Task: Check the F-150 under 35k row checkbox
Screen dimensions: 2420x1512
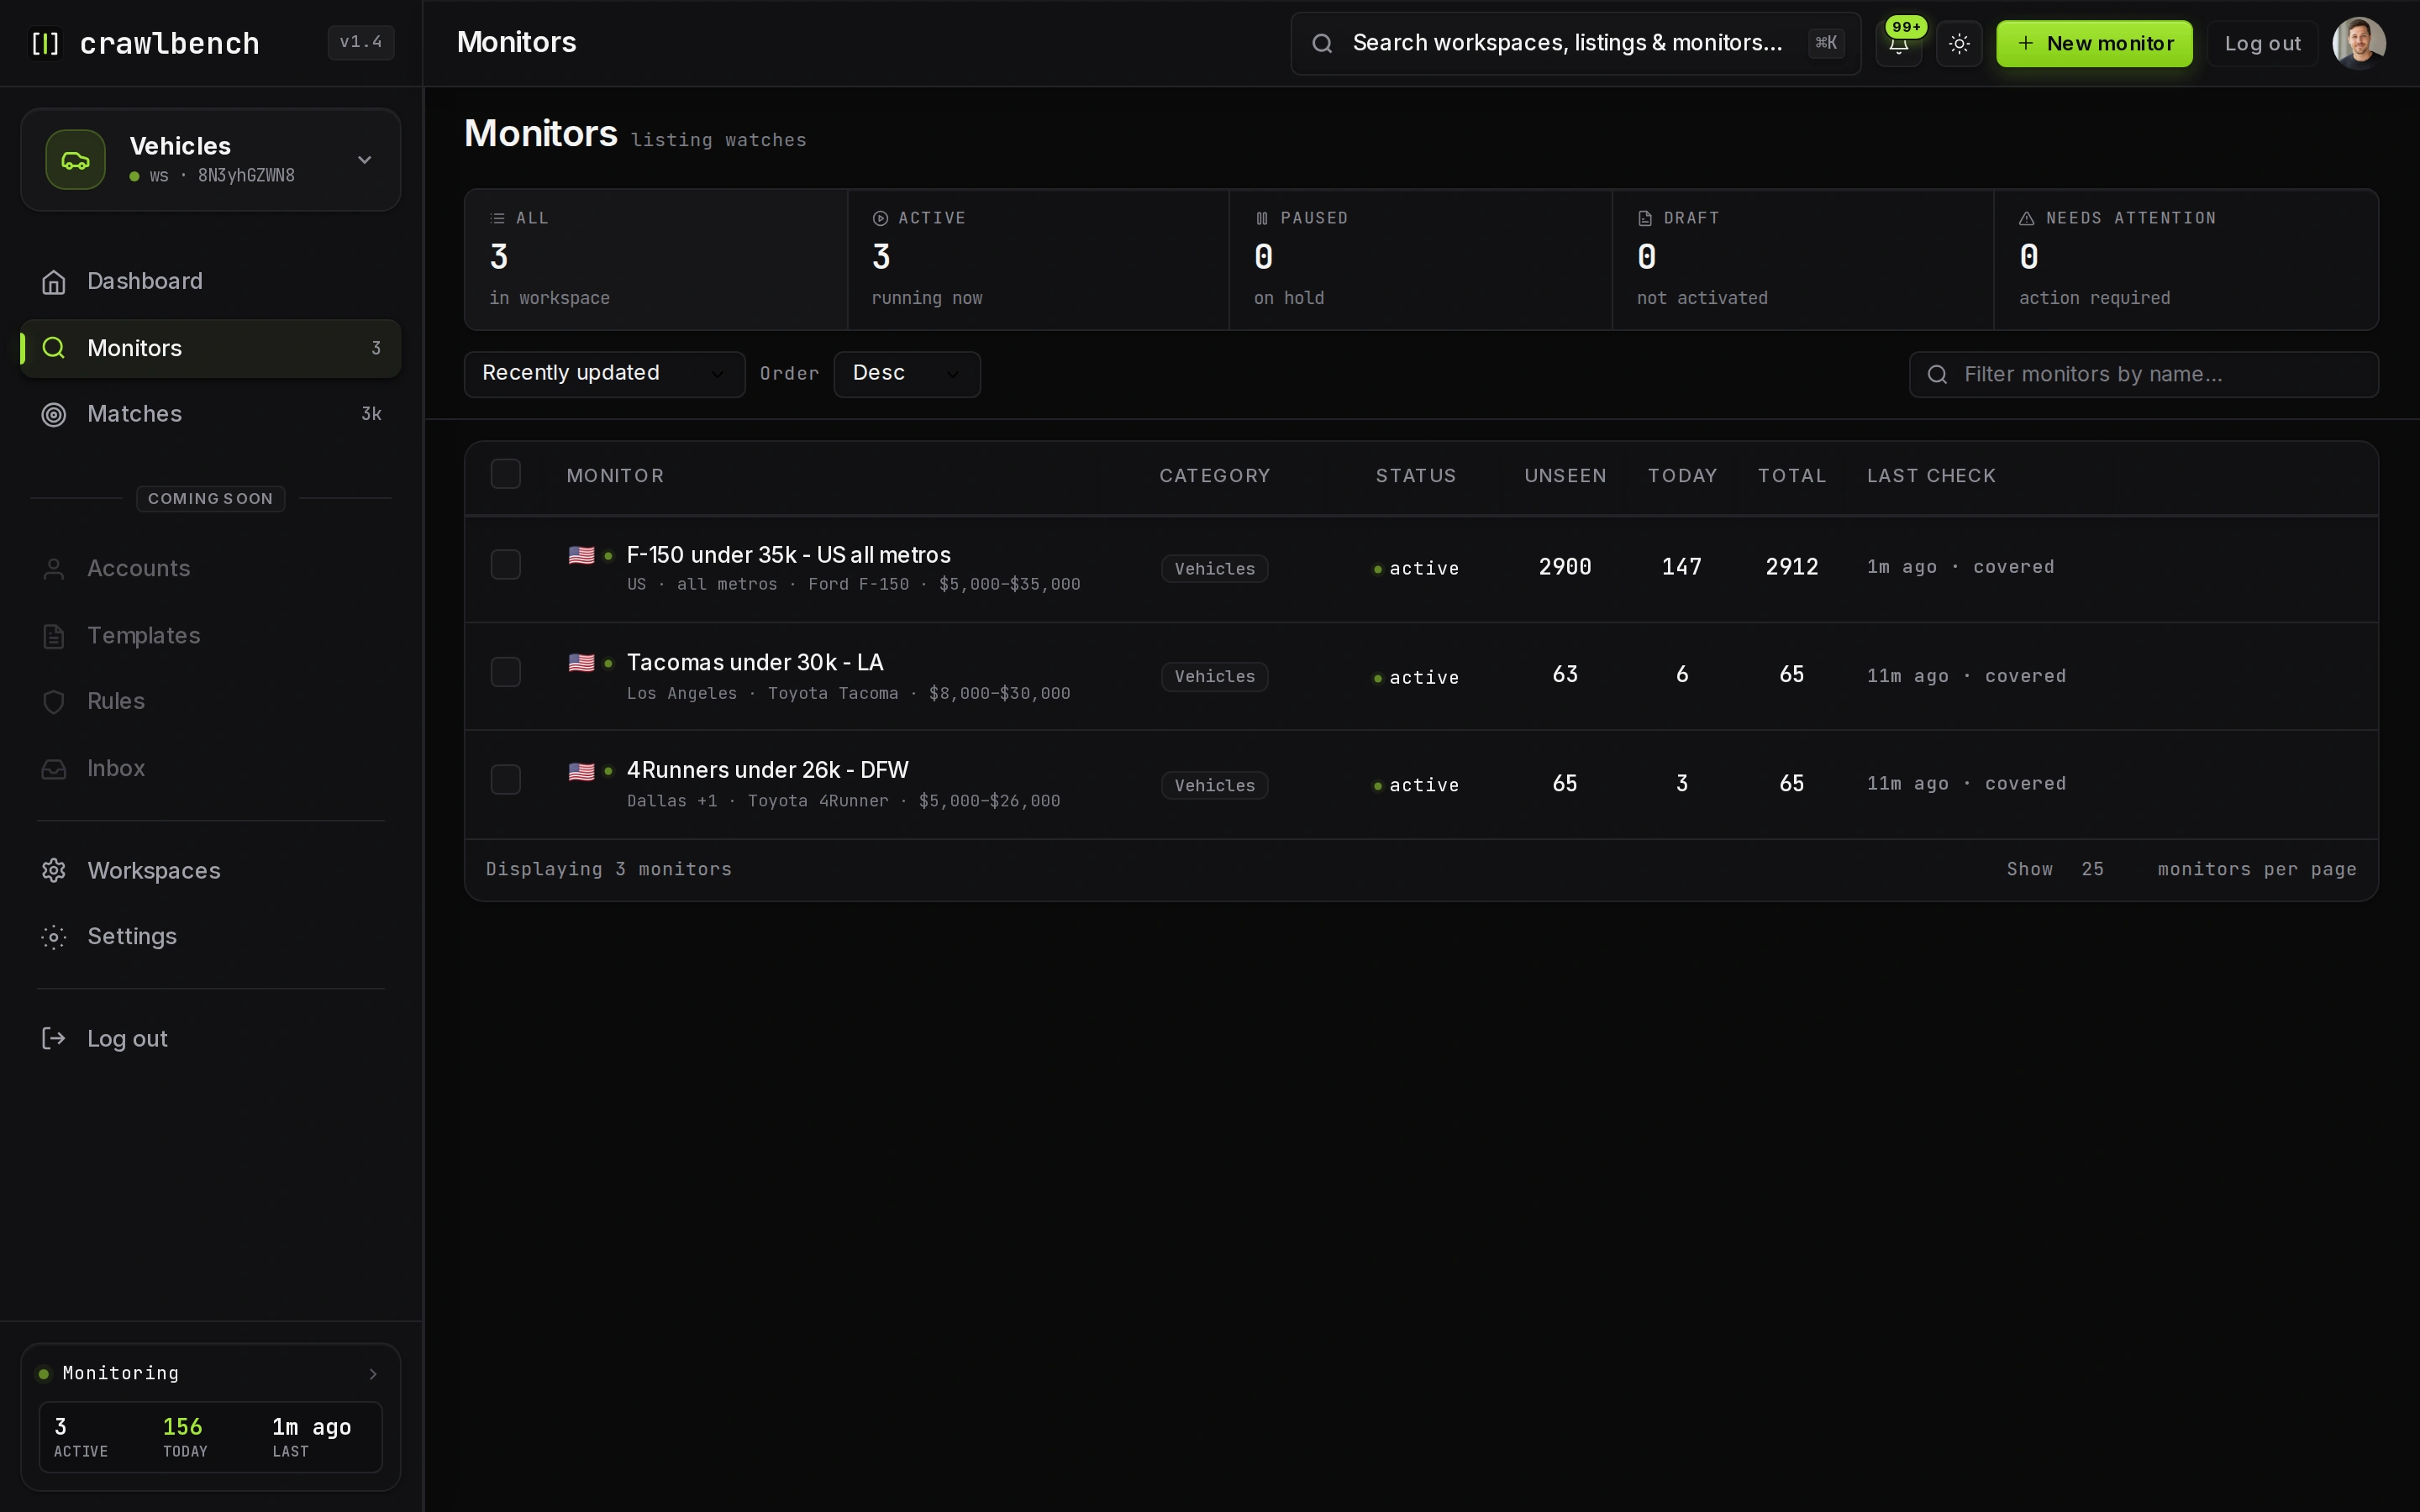Action: tap(506, 565)
